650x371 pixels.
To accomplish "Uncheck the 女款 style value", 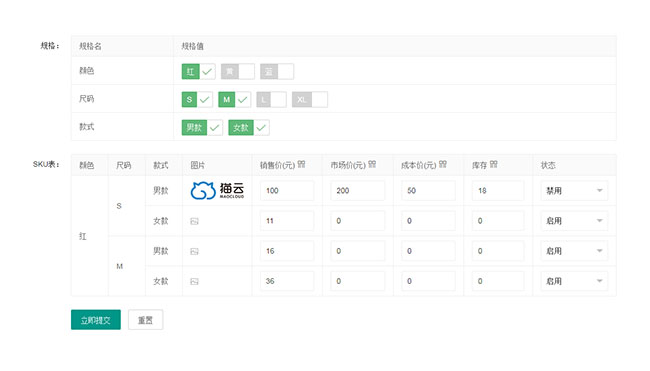I will (x=249, y=128).
